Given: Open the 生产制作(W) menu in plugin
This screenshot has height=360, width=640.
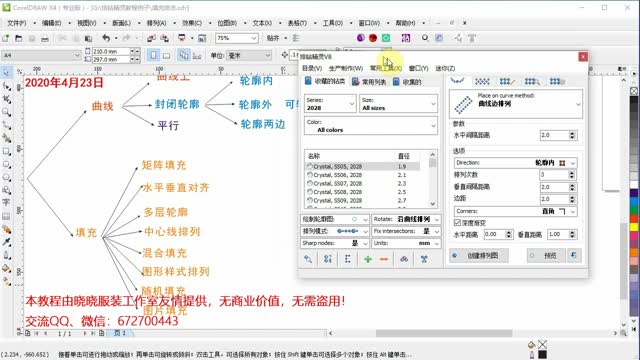Looking at the screenshot, I should click(346, 68).
